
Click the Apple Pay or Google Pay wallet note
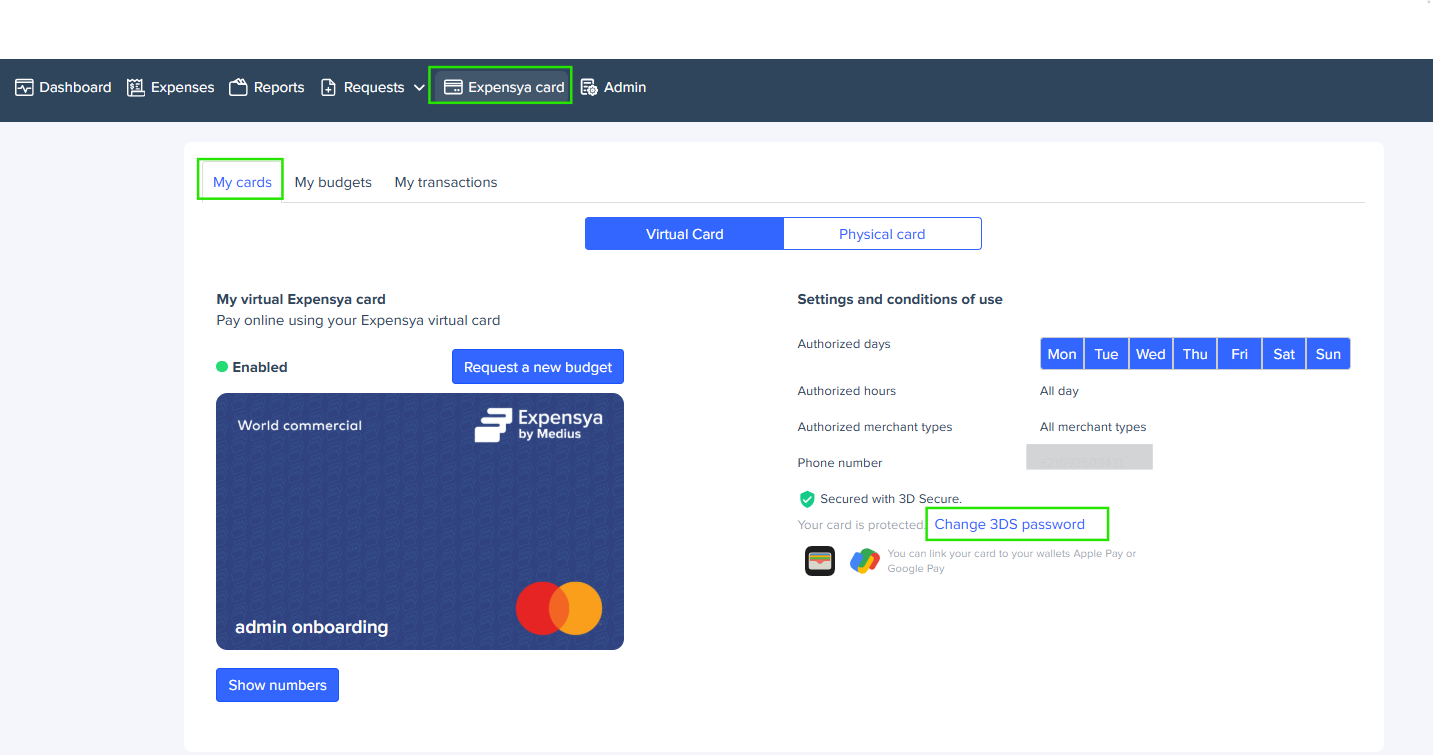[x=1012, y=561]
